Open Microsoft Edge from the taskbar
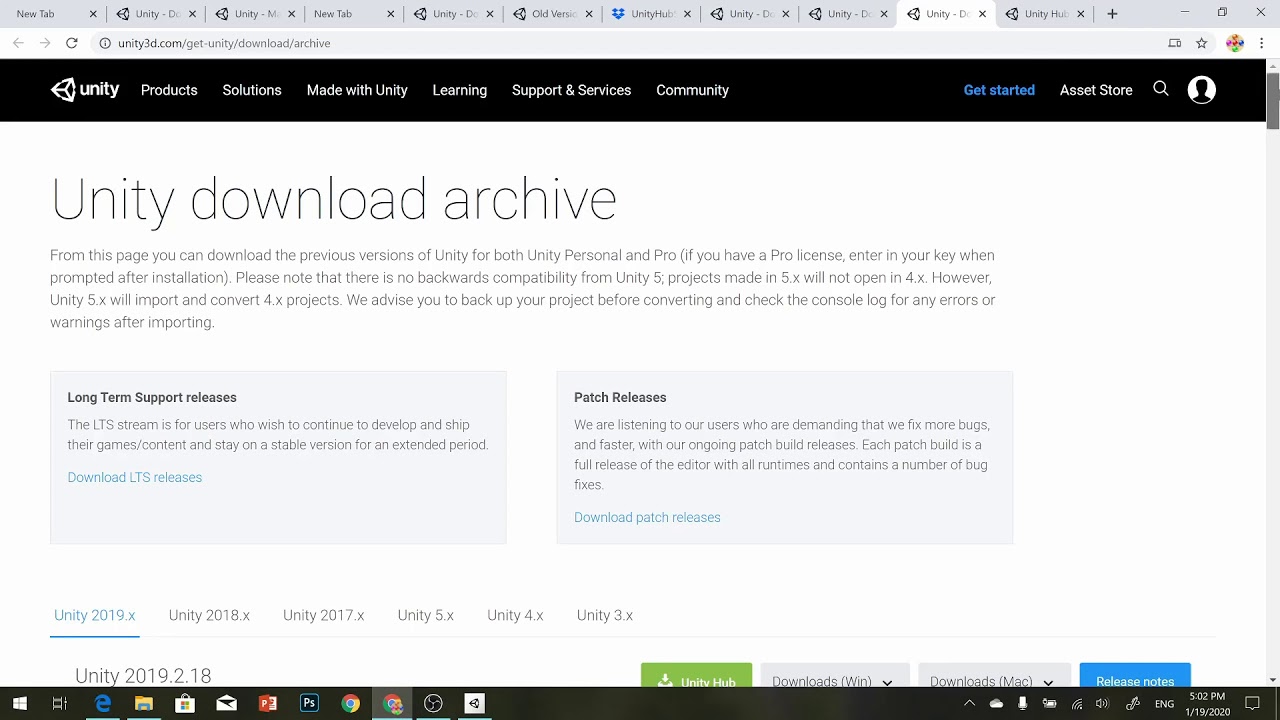The image size is (1280, 720). point(103,703)
